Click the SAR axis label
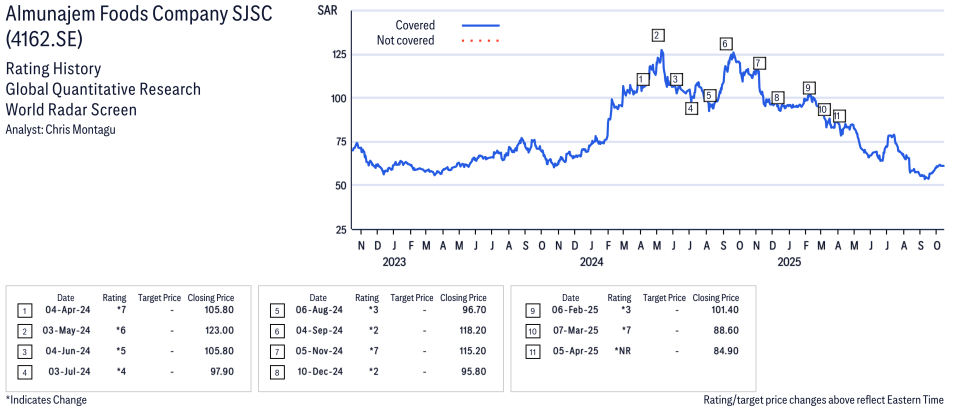The width and height of the screenshot is (955, 407). tap(326, 10)
